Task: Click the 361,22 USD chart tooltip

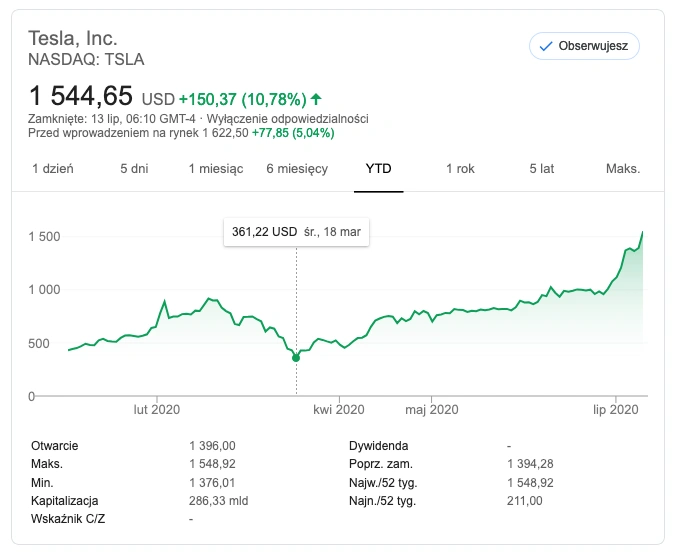Action: pos(296,232)
